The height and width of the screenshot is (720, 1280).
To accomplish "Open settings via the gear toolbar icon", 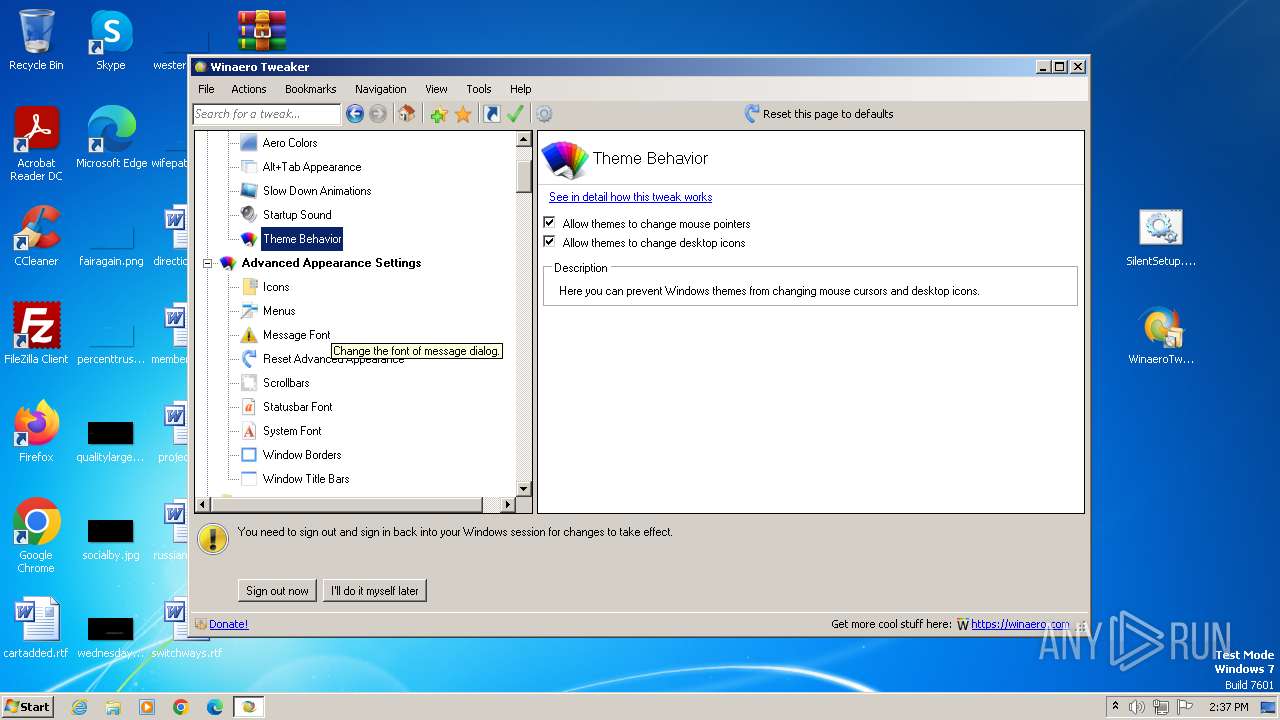I will coord(544,114).
